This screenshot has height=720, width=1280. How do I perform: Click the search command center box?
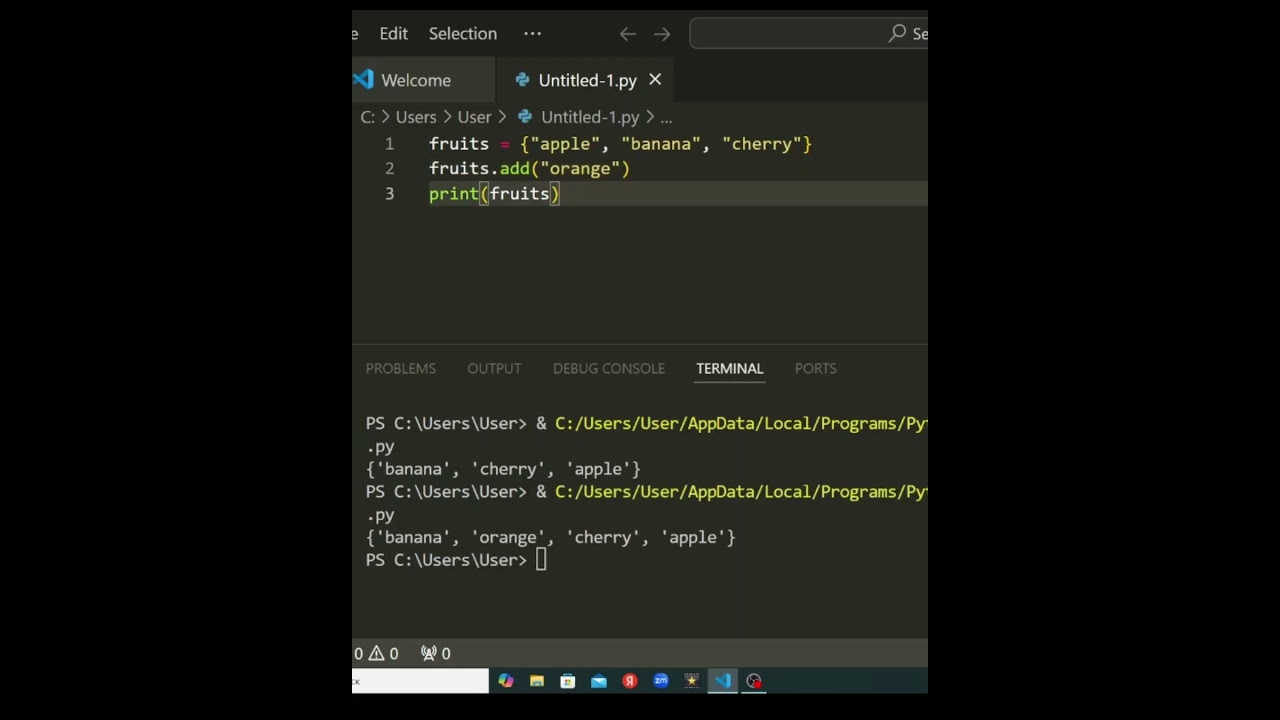pos(808,34)
